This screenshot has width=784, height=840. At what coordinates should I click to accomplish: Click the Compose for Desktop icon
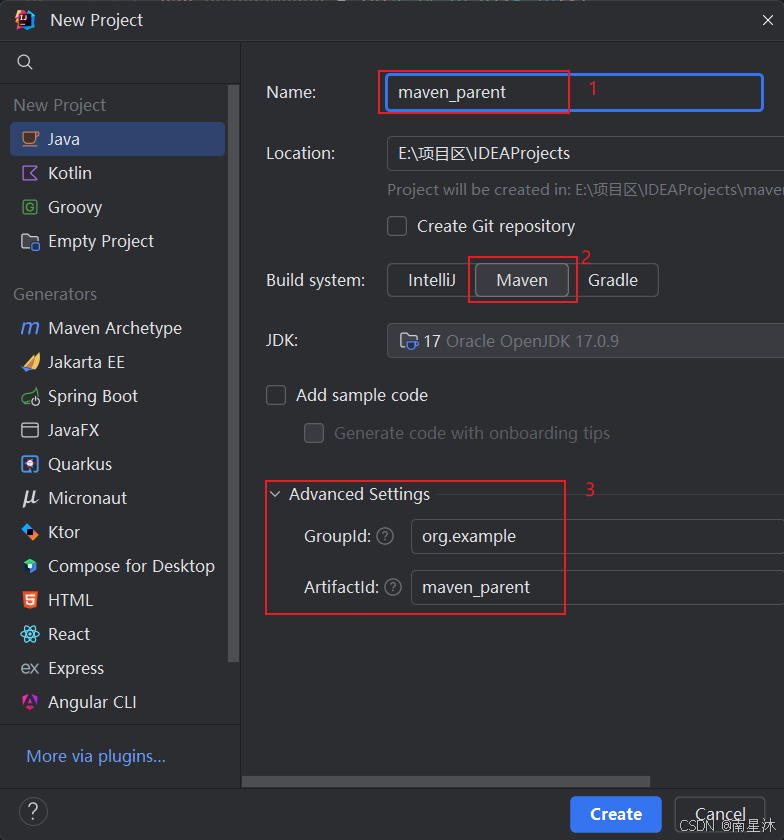[x=31, y=566]
